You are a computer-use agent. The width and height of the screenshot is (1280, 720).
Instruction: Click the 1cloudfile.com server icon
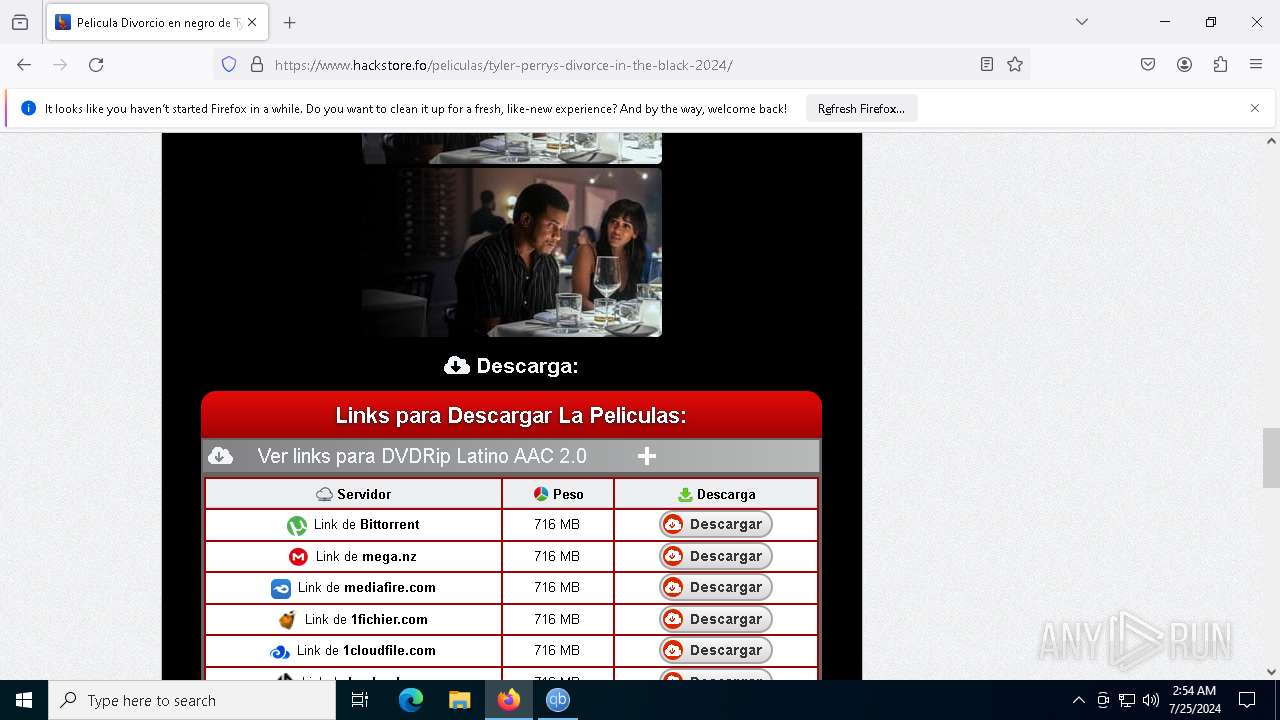(280, 651)
